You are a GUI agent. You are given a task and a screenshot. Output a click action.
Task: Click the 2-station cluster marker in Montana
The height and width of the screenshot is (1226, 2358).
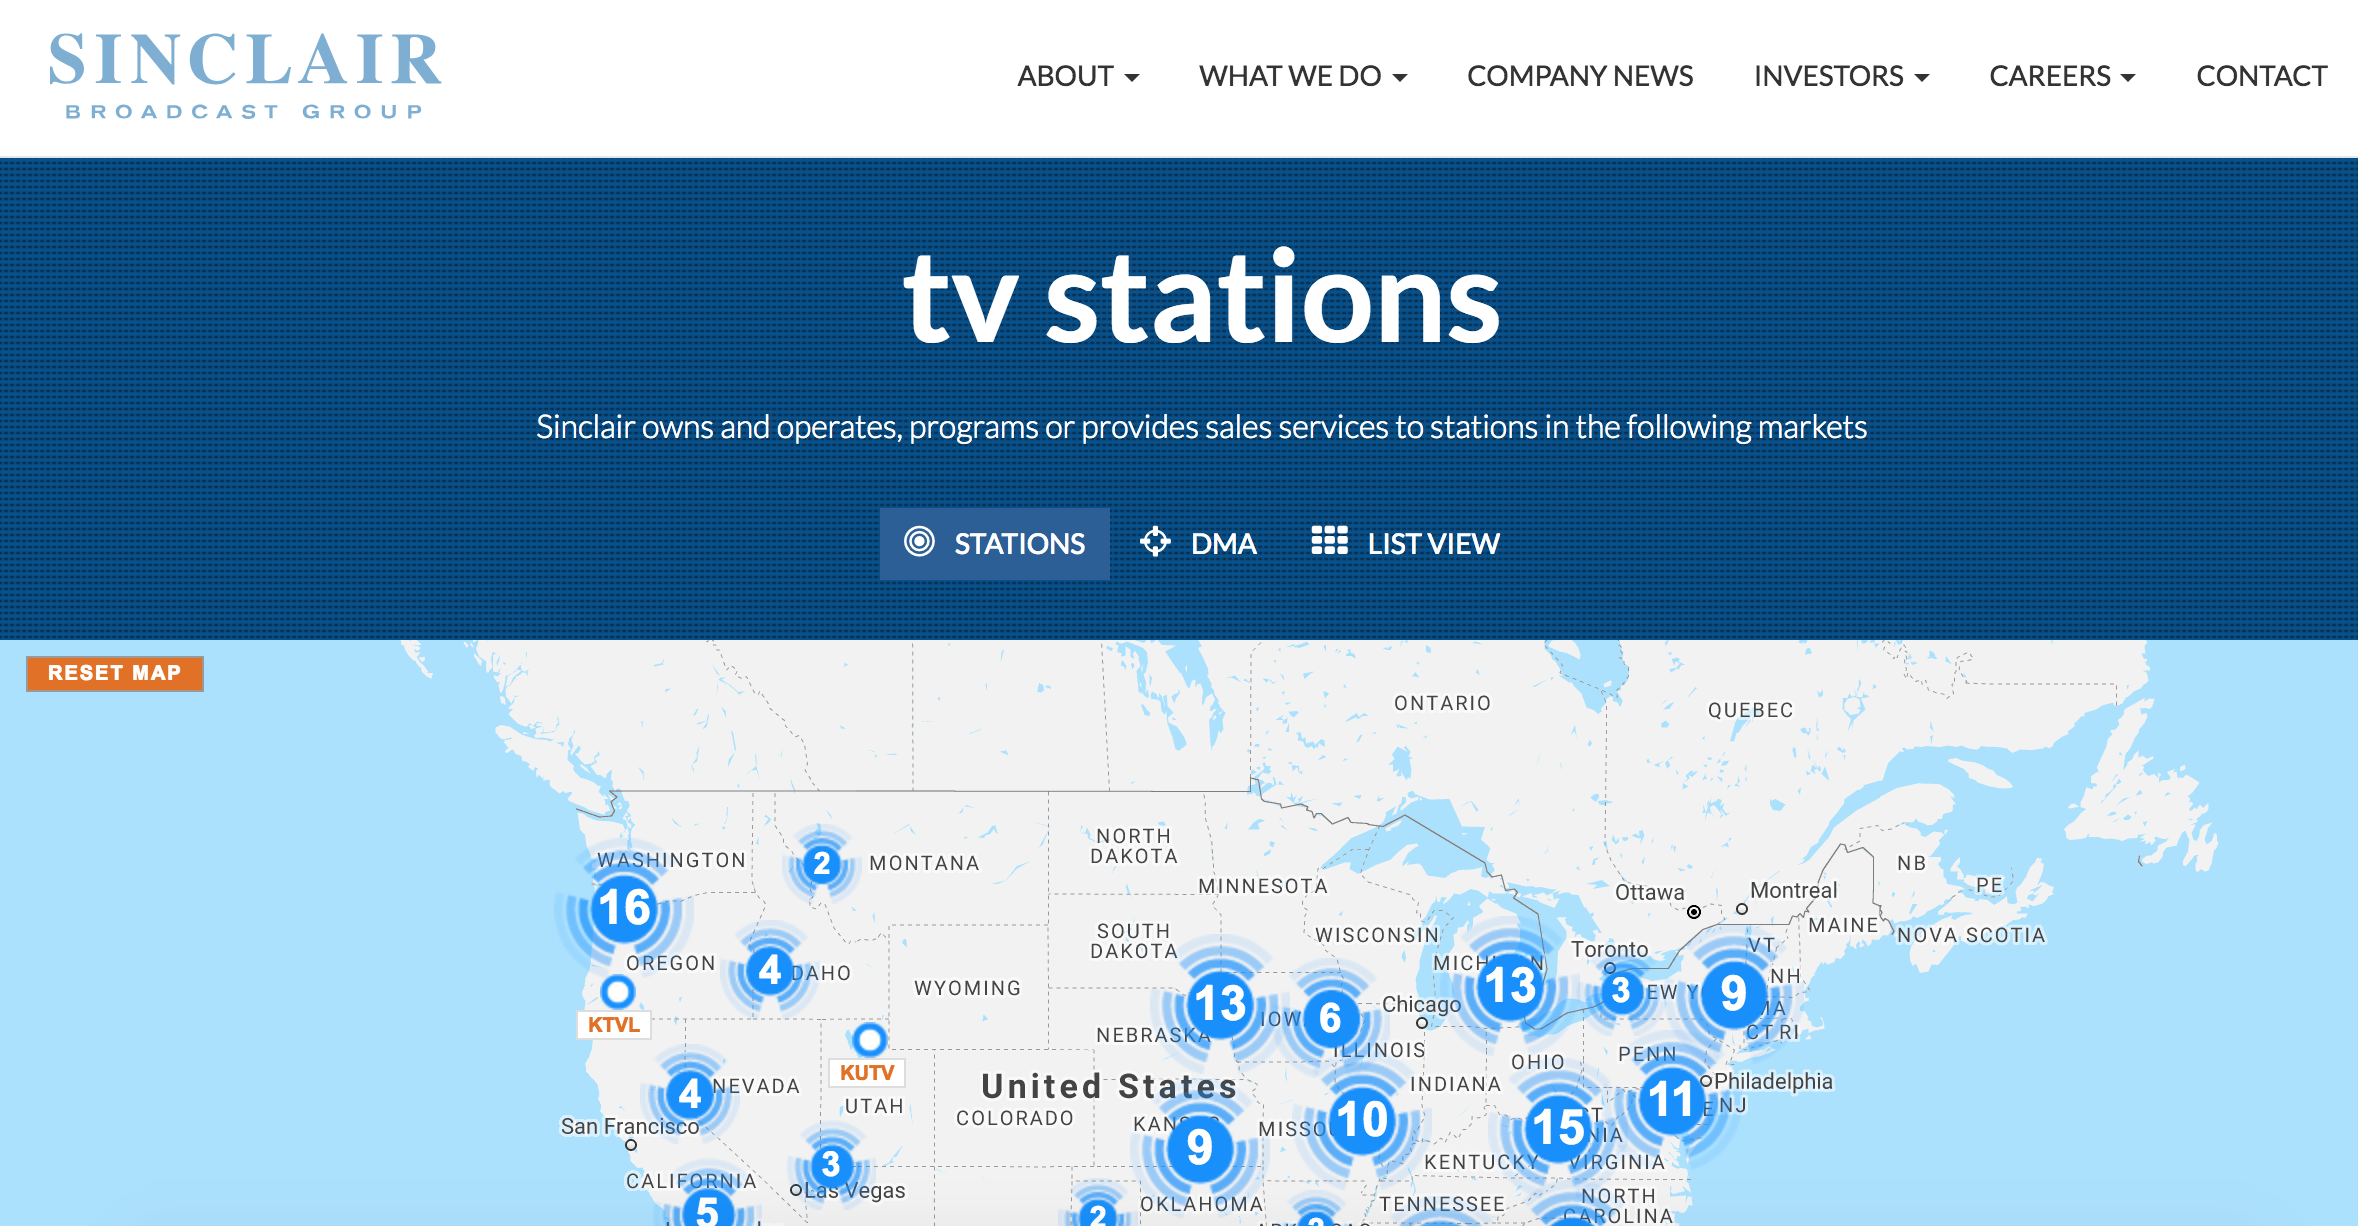821,863
